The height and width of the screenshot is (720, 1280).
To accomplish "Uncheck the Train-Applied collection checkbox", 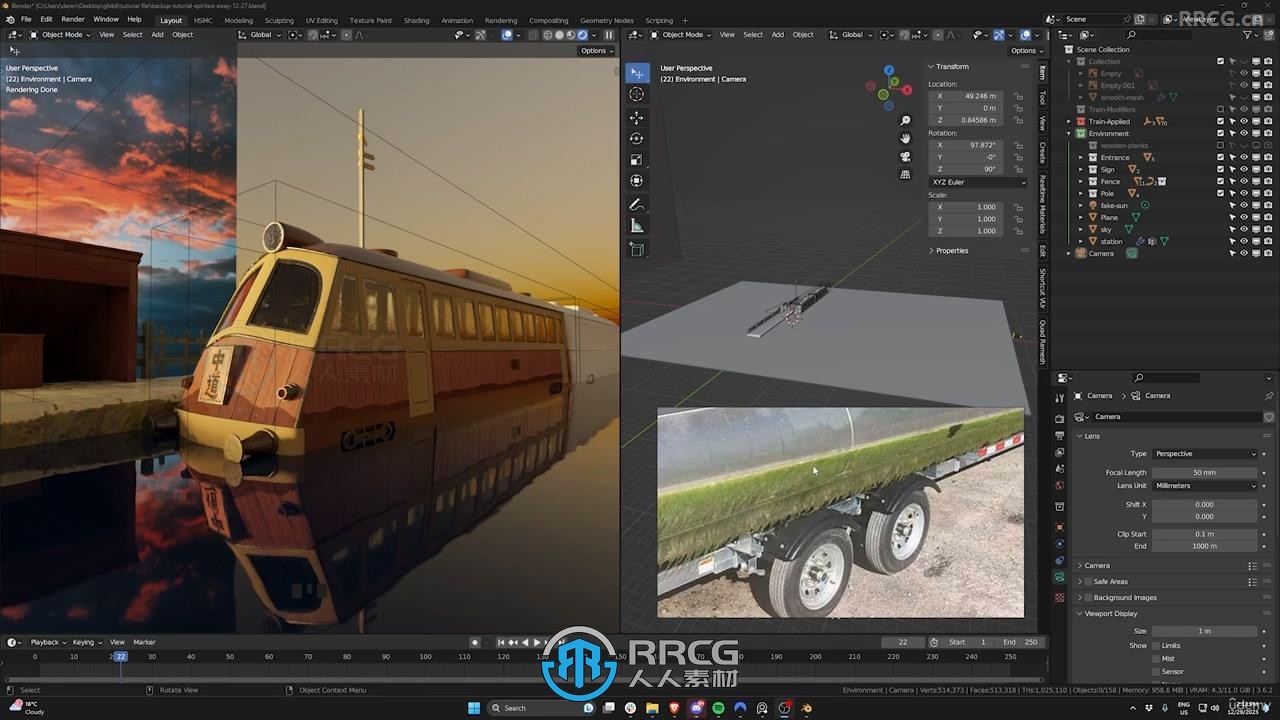I will [1220, 121].
